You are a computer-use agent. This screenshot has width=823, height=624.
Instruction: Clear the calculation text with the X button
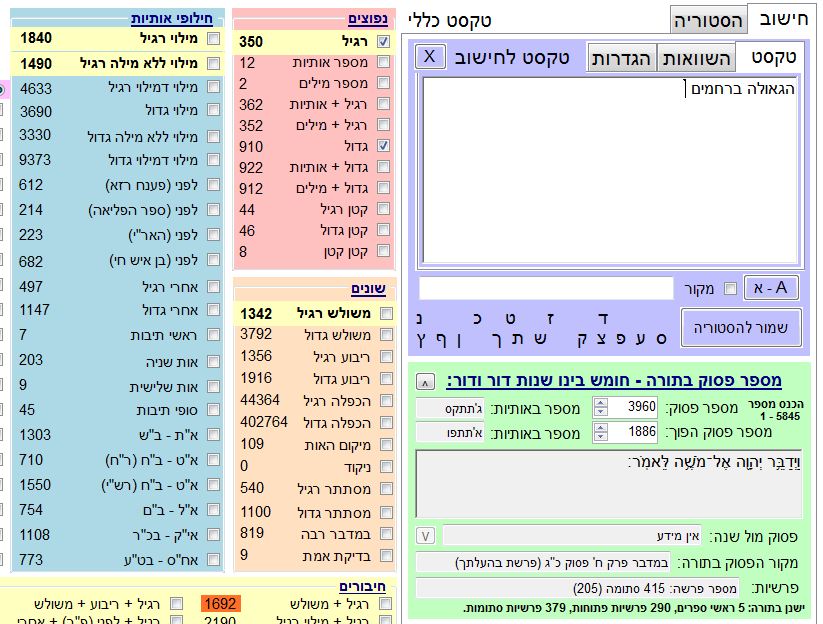(x=429, y=56)
